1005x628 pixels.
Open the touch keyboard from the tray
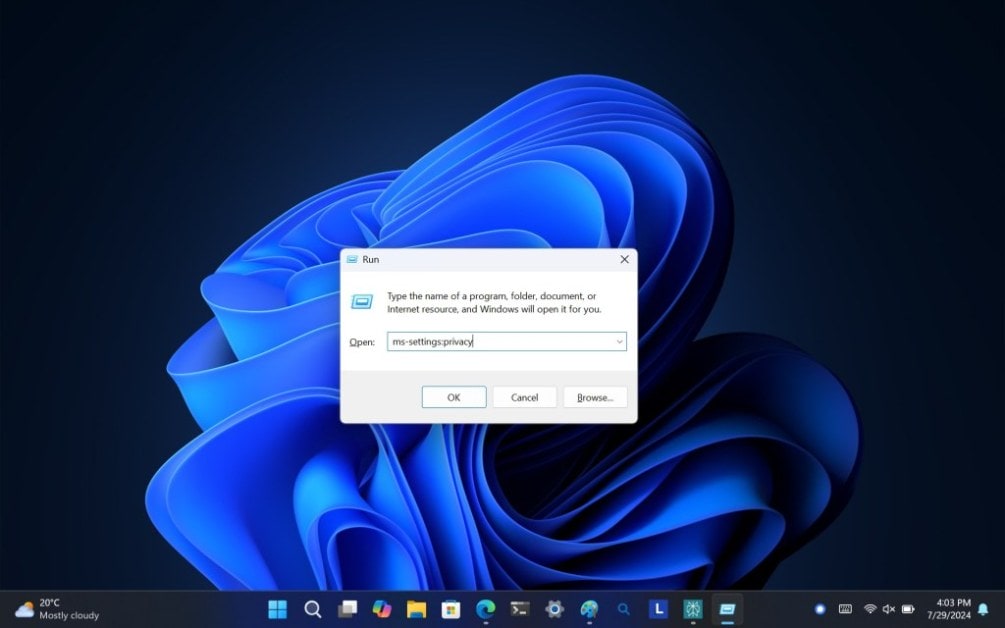point(847,609)
